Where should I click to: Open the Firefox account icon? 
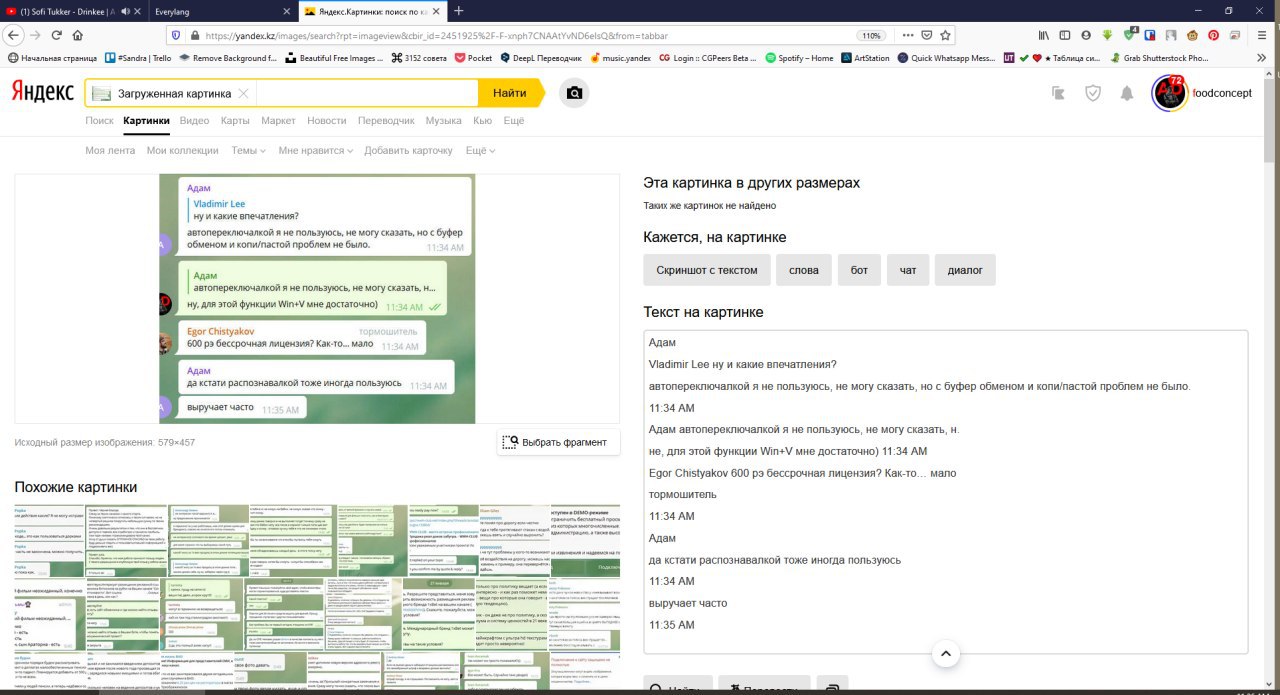click(x=1085, y=35)
